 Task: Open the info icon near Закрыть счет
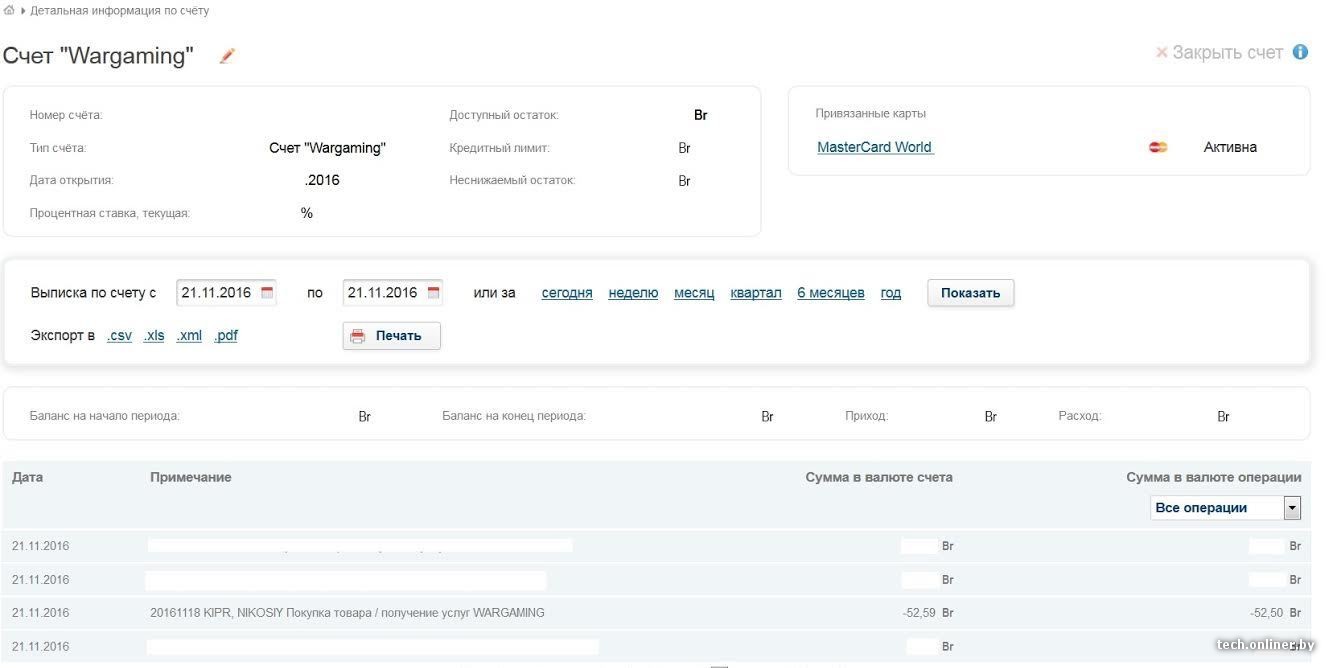(1300, 52)
